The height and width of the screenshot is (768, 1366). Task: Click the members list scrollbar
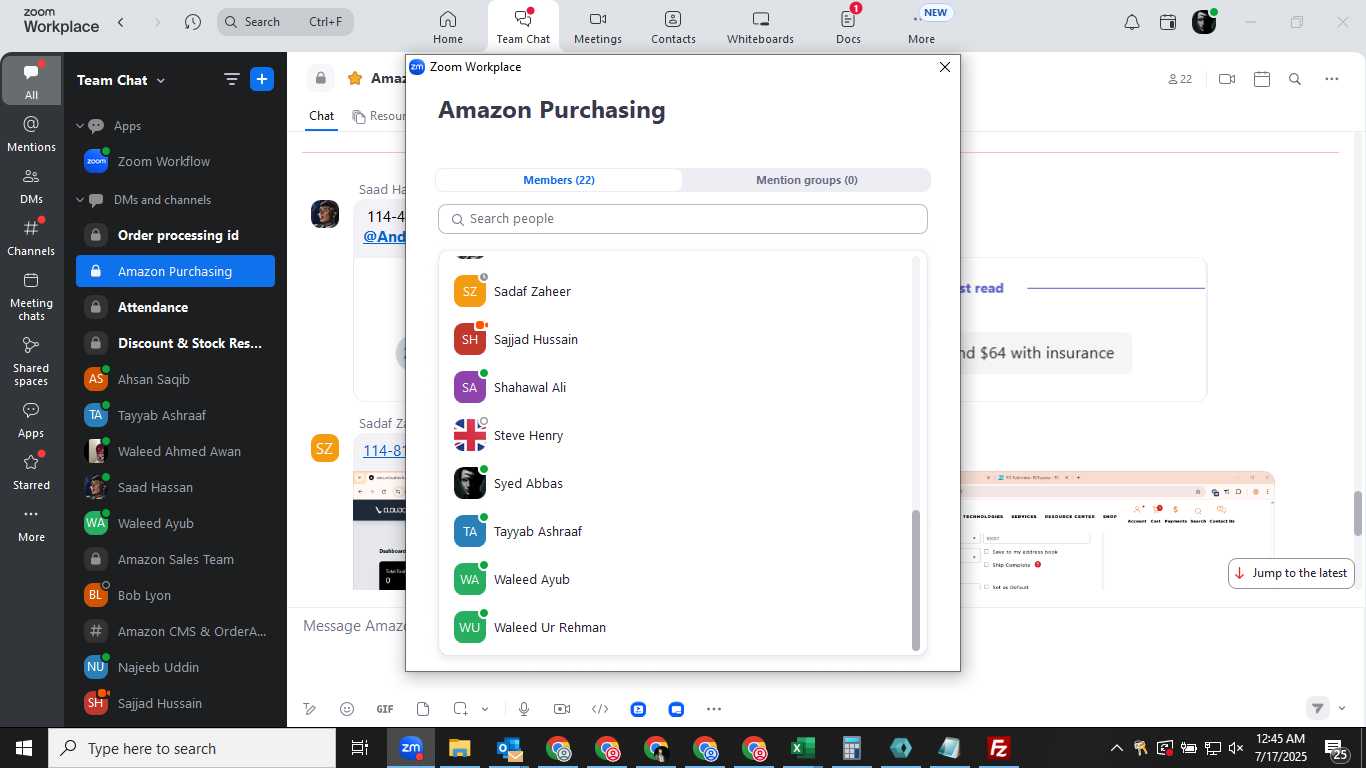tap(916, 580)
